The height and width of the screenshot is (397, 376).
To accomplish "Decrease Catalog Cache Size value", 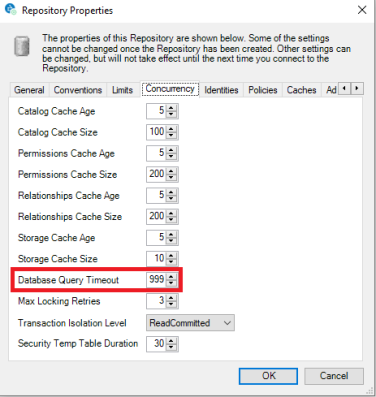I will [x=171, y=135].
